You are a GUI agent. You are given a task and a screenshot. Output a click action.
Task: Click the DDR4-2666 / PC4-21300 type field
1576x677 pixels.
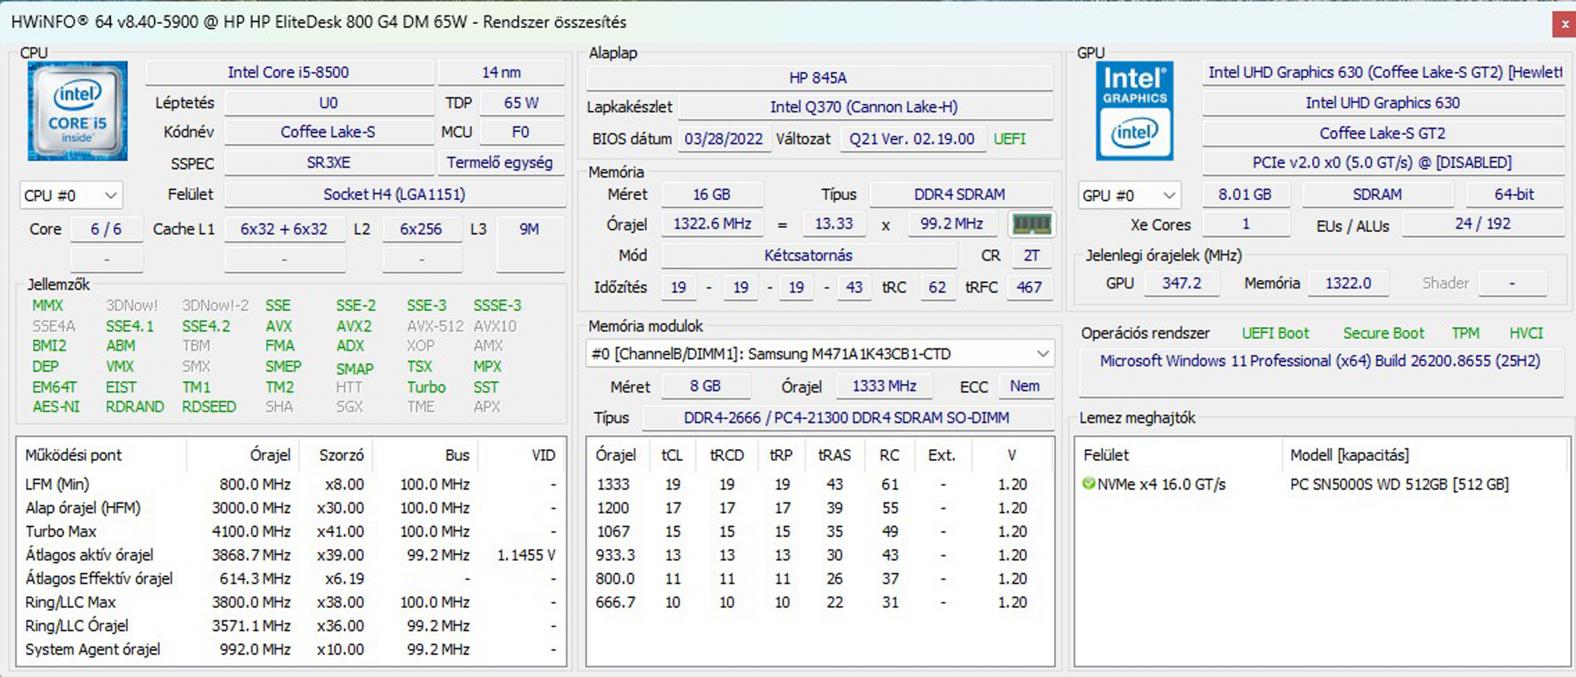(x=846, y=418)
